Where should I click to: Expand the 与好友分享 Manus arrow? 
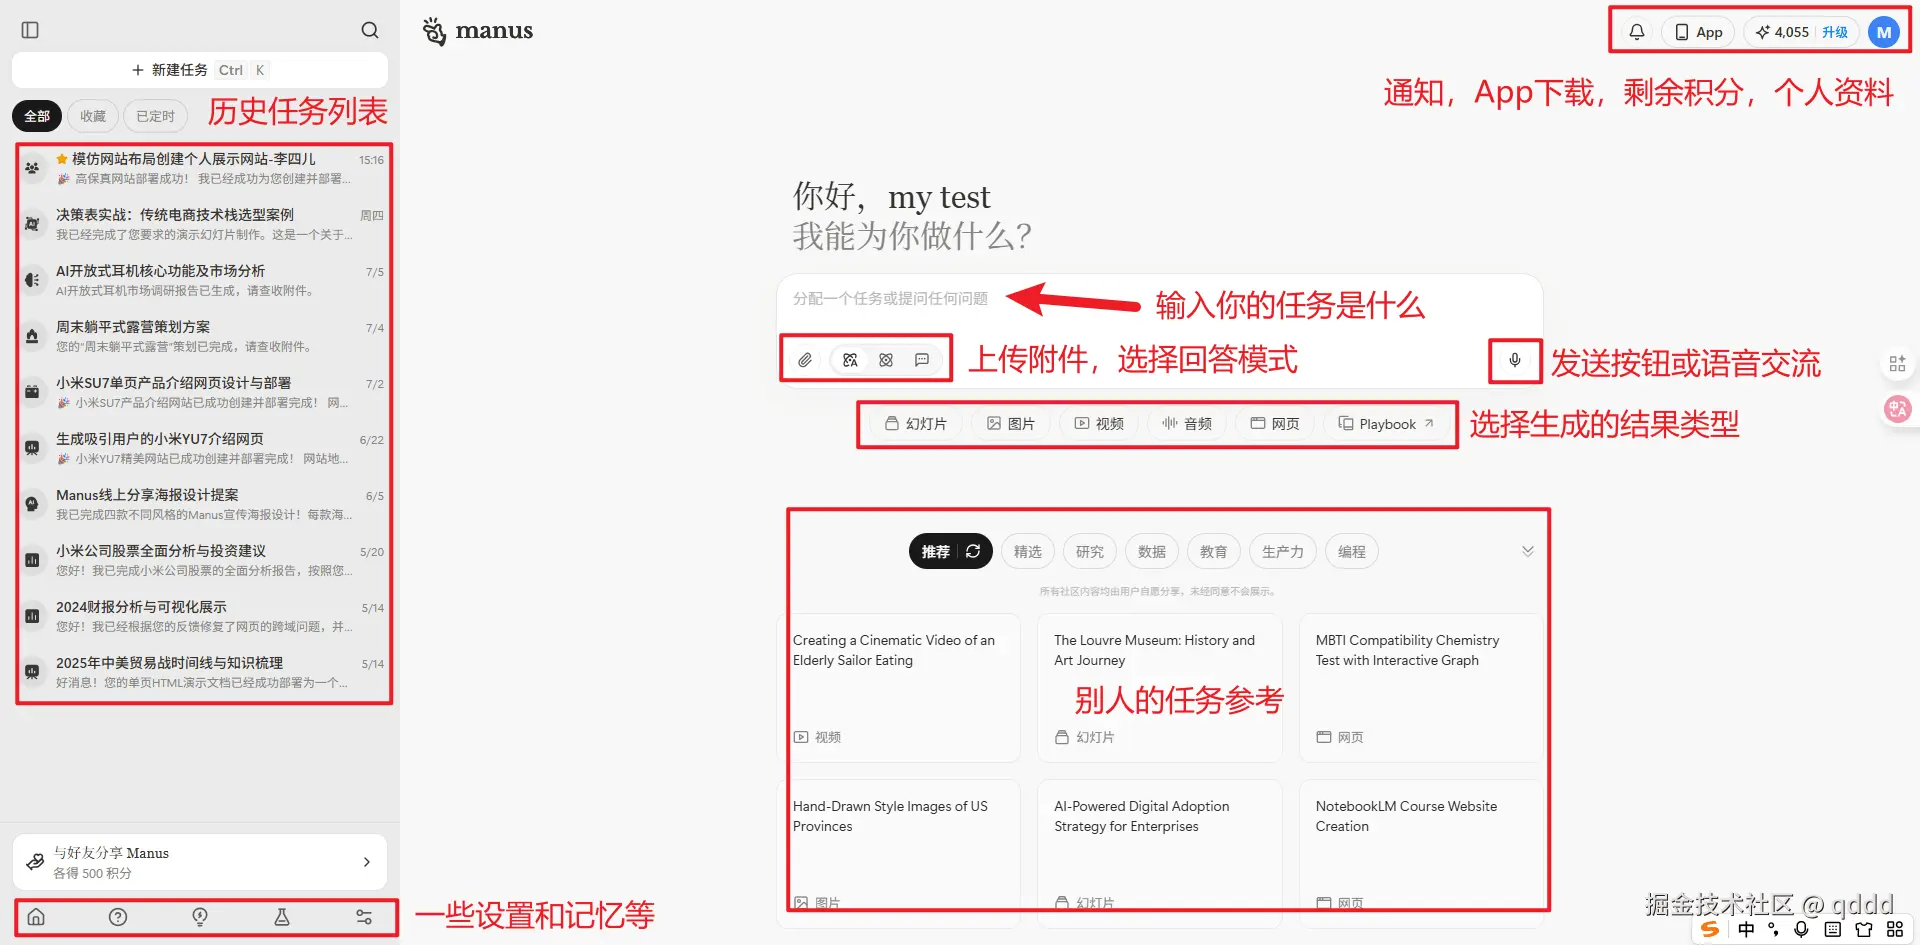(x=367, y=862)
